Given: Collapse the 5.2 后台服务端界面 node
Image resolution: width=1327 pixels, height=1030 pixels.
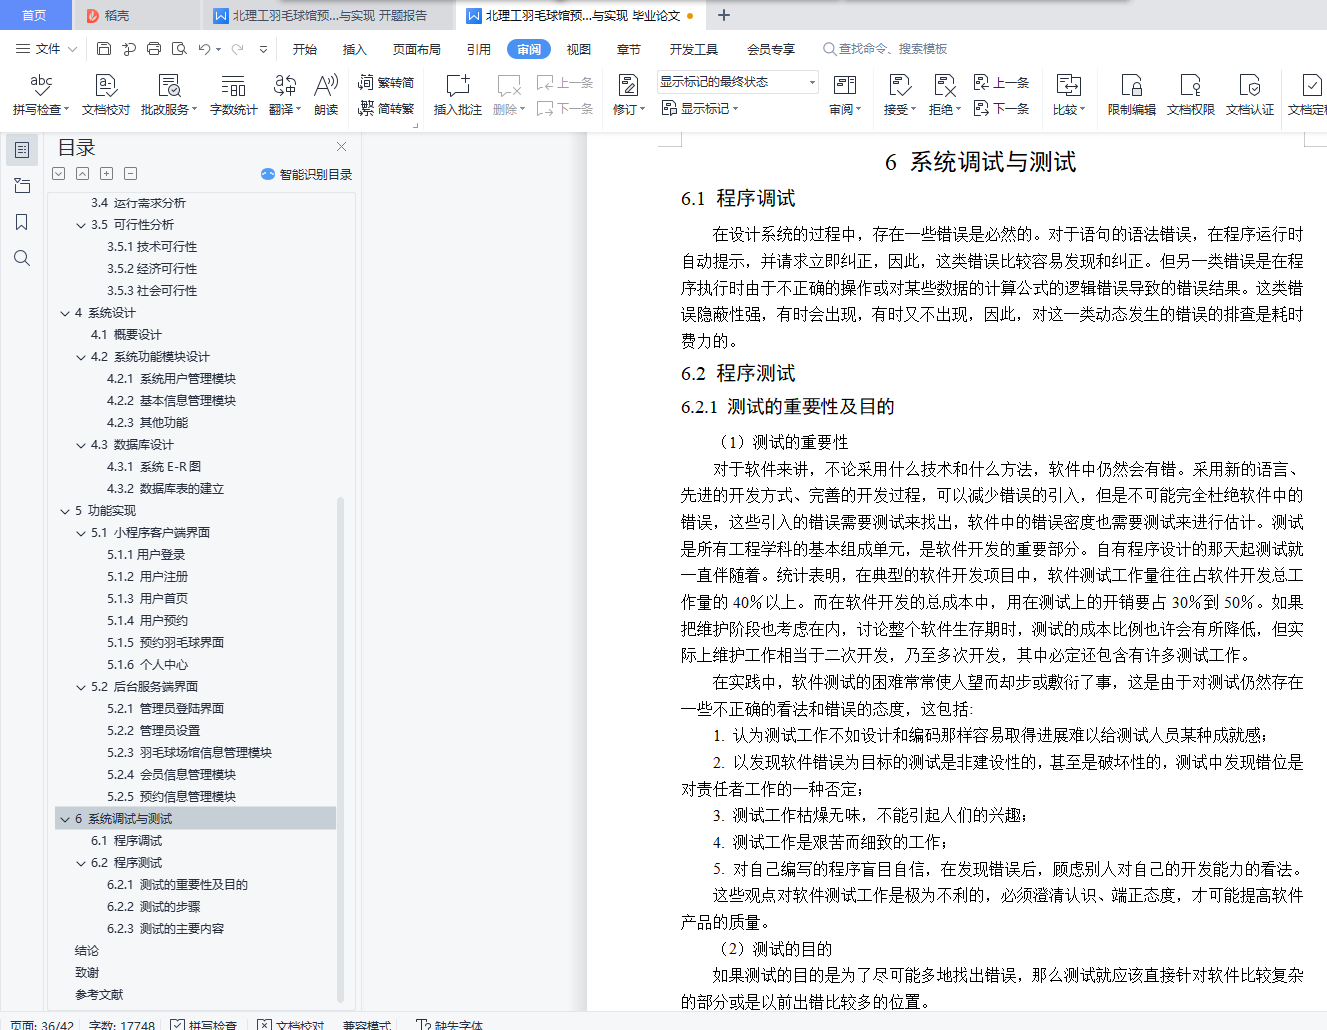Looking at the screenshot, I should [x=81, y=687].
